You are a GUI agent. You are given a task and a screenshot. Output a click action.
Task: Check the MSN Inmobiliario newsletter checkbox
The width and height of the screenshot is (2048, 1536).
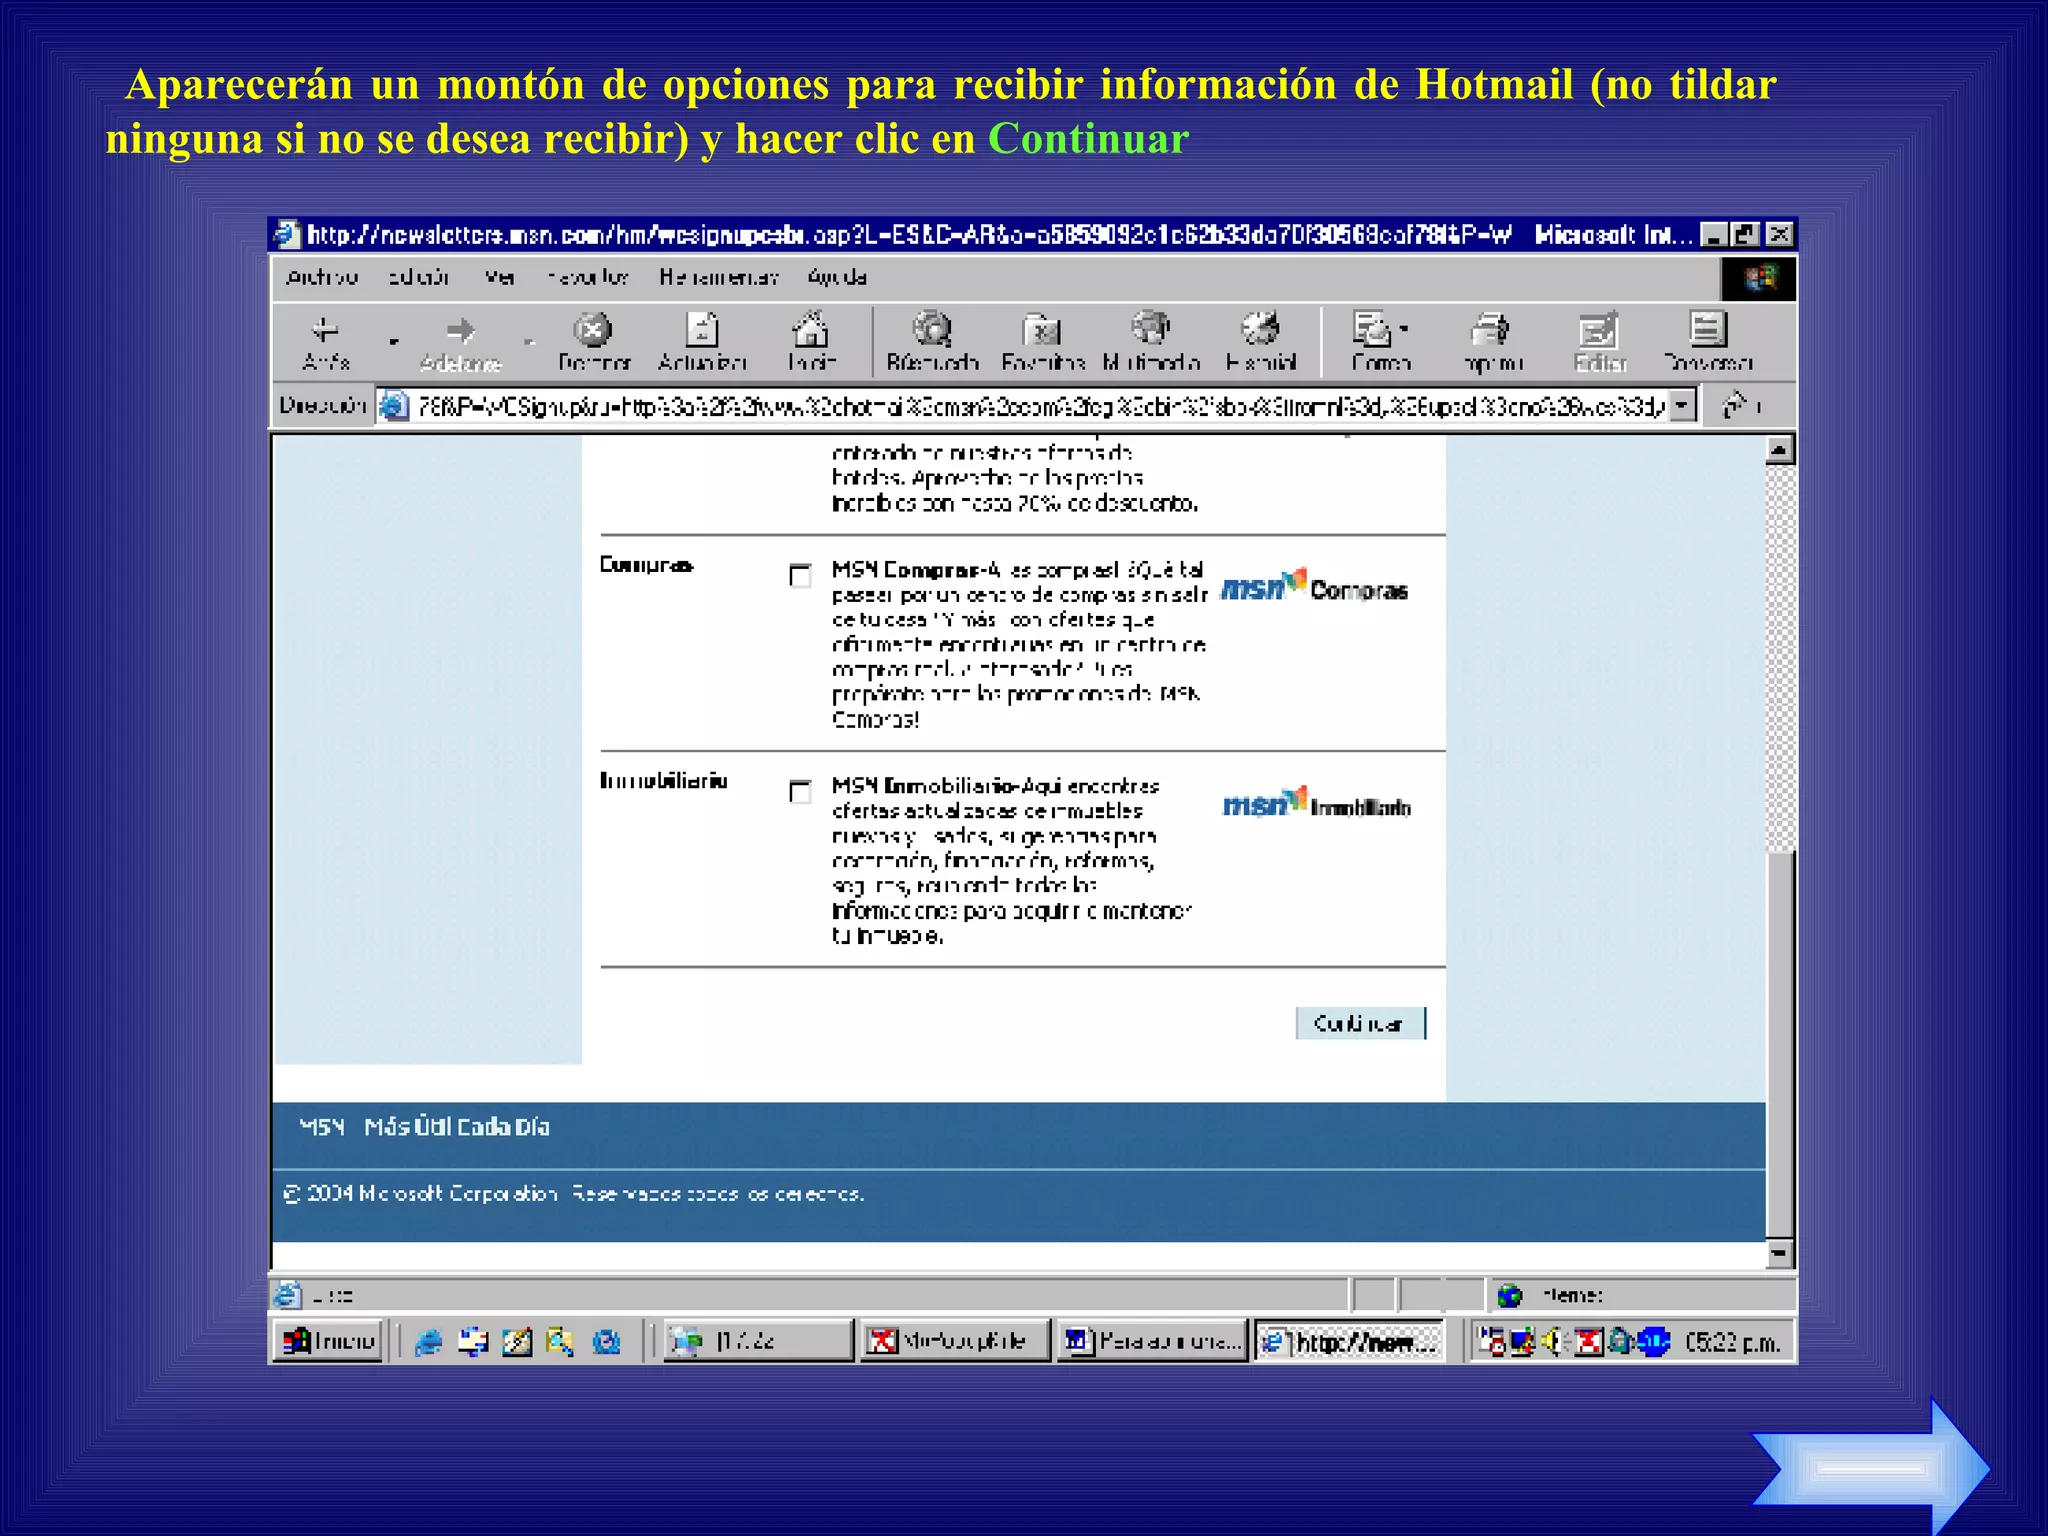(x=800, y=791)
